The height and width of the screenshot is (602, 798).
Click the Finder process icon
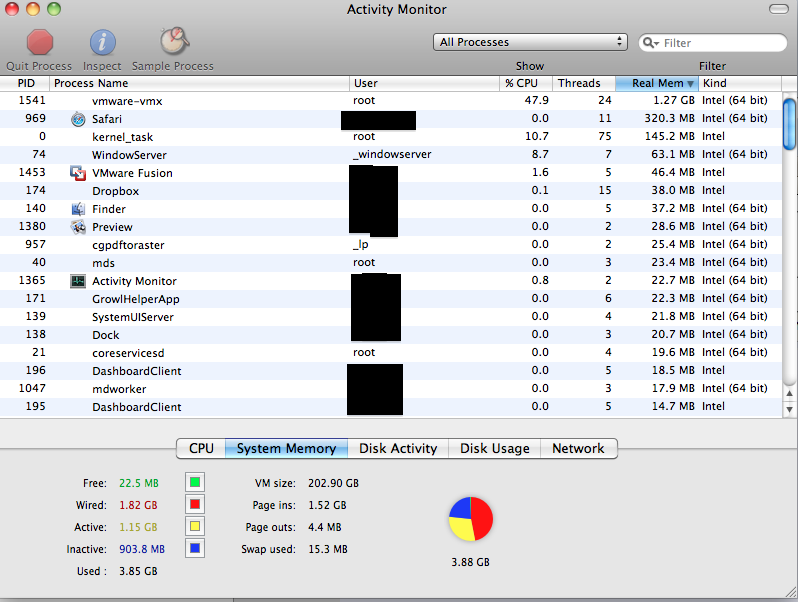tap(78, 209)
